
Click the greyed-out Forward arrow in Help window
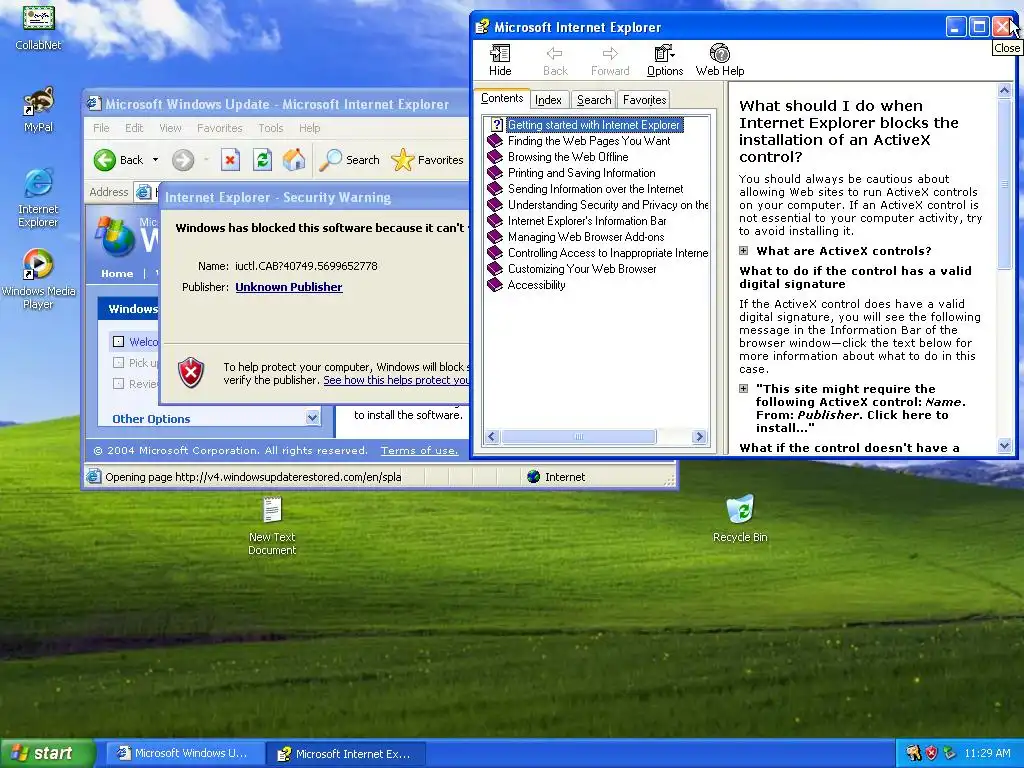(610, 60)
